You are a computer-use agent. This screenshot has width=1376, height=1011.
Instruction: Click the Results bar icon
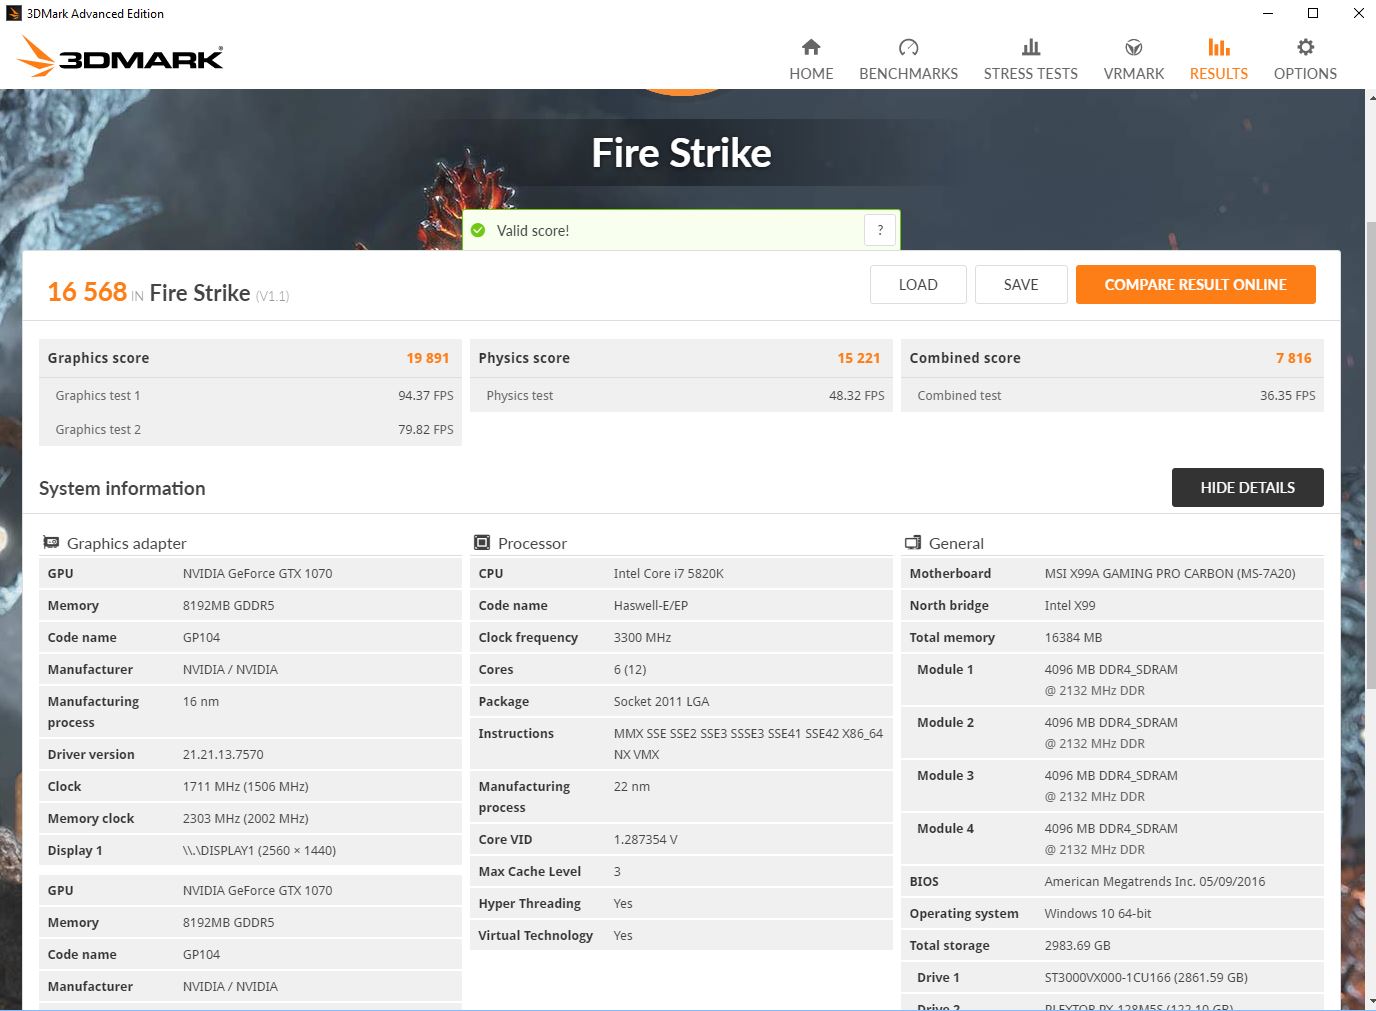1219,47
